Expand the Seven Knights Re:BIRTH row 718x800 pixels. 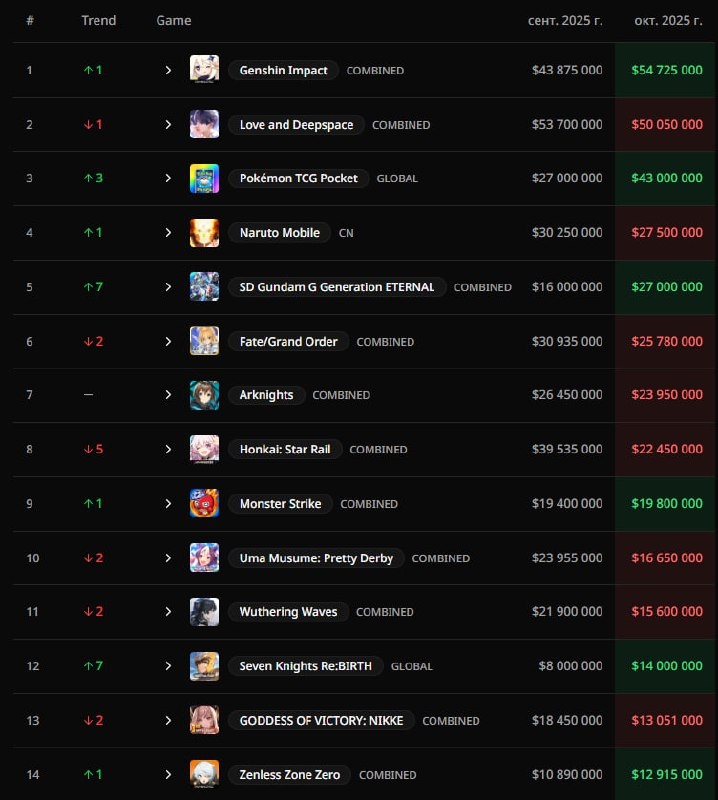pyautogui.click(x=168, y=666)
